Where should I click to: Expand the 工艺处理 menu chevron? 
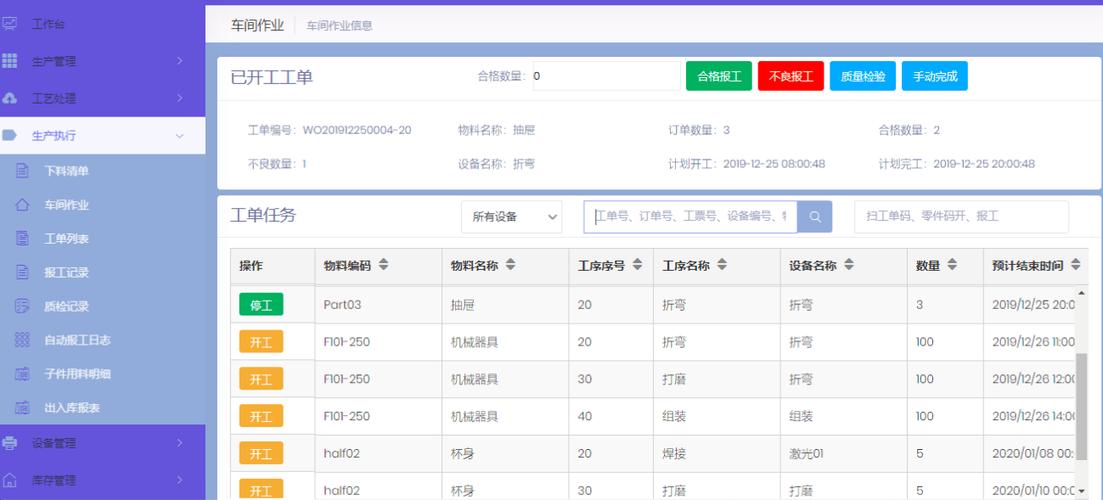(x=179, y=98)
